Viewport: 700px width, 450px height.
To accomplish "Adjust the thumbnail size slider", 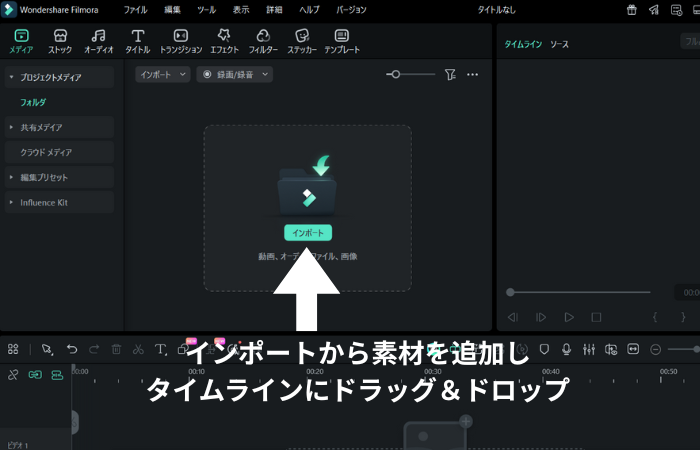I will [410, 75].
